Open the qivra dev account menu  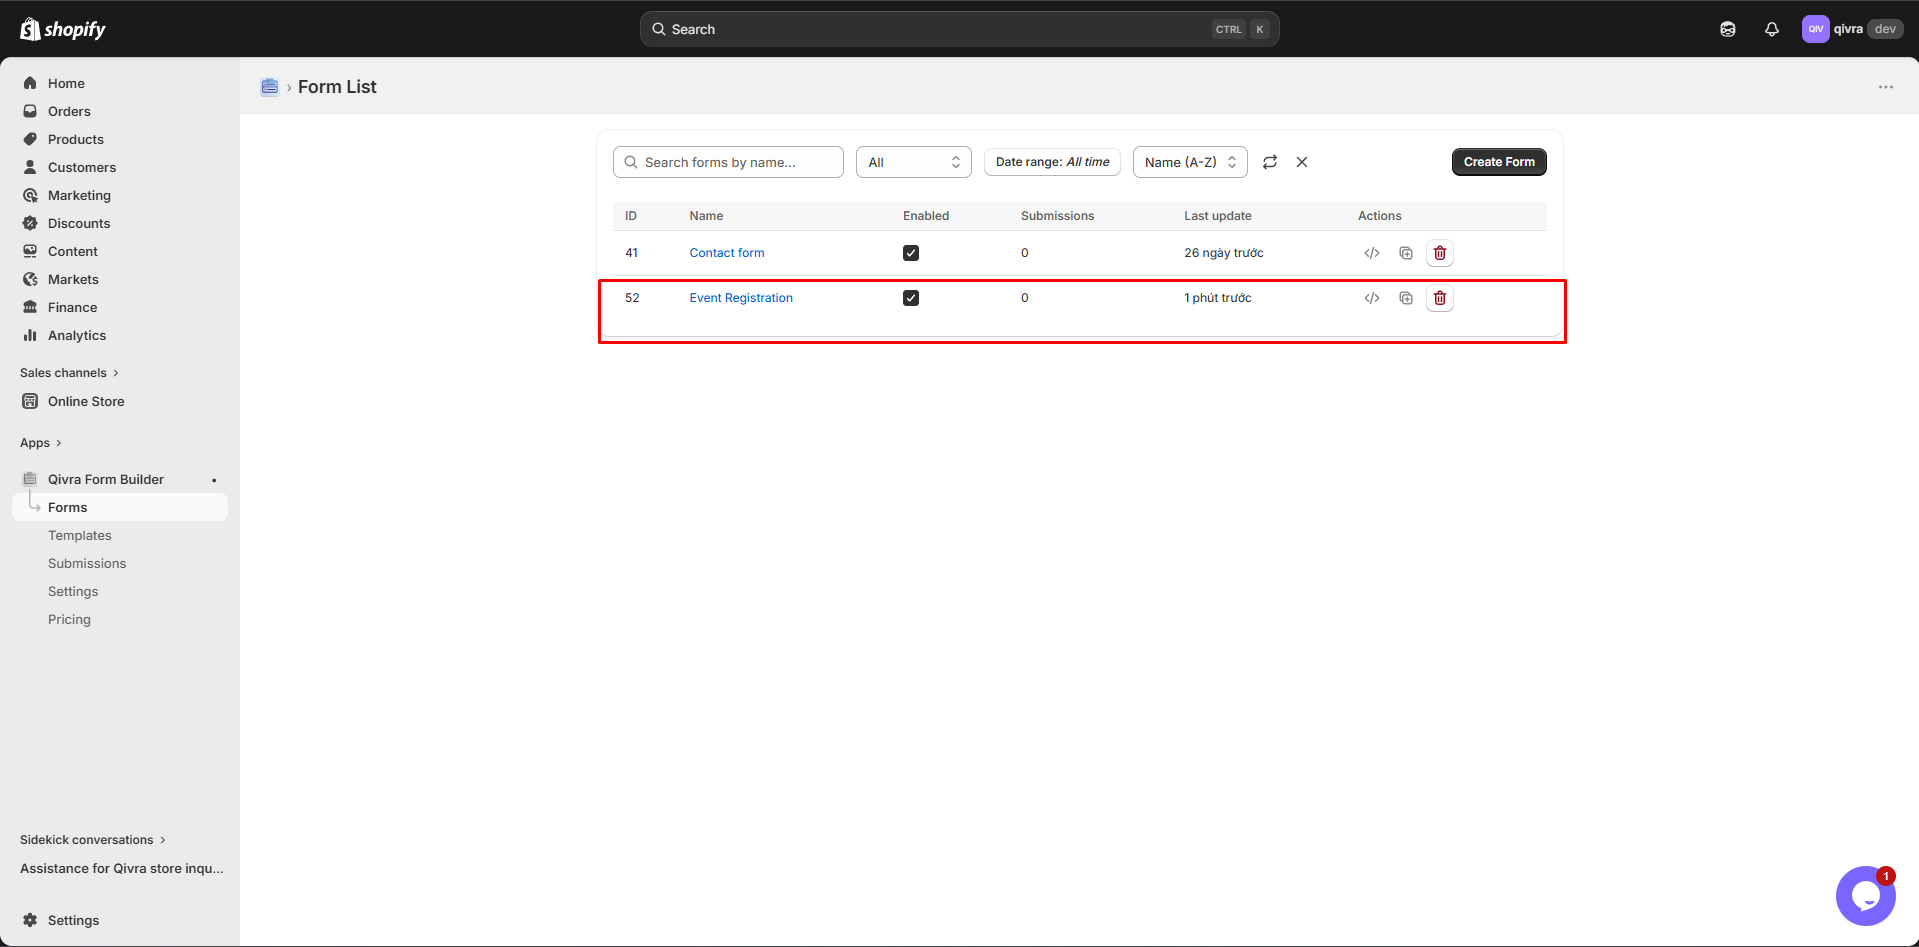(x=1852, y=29)
